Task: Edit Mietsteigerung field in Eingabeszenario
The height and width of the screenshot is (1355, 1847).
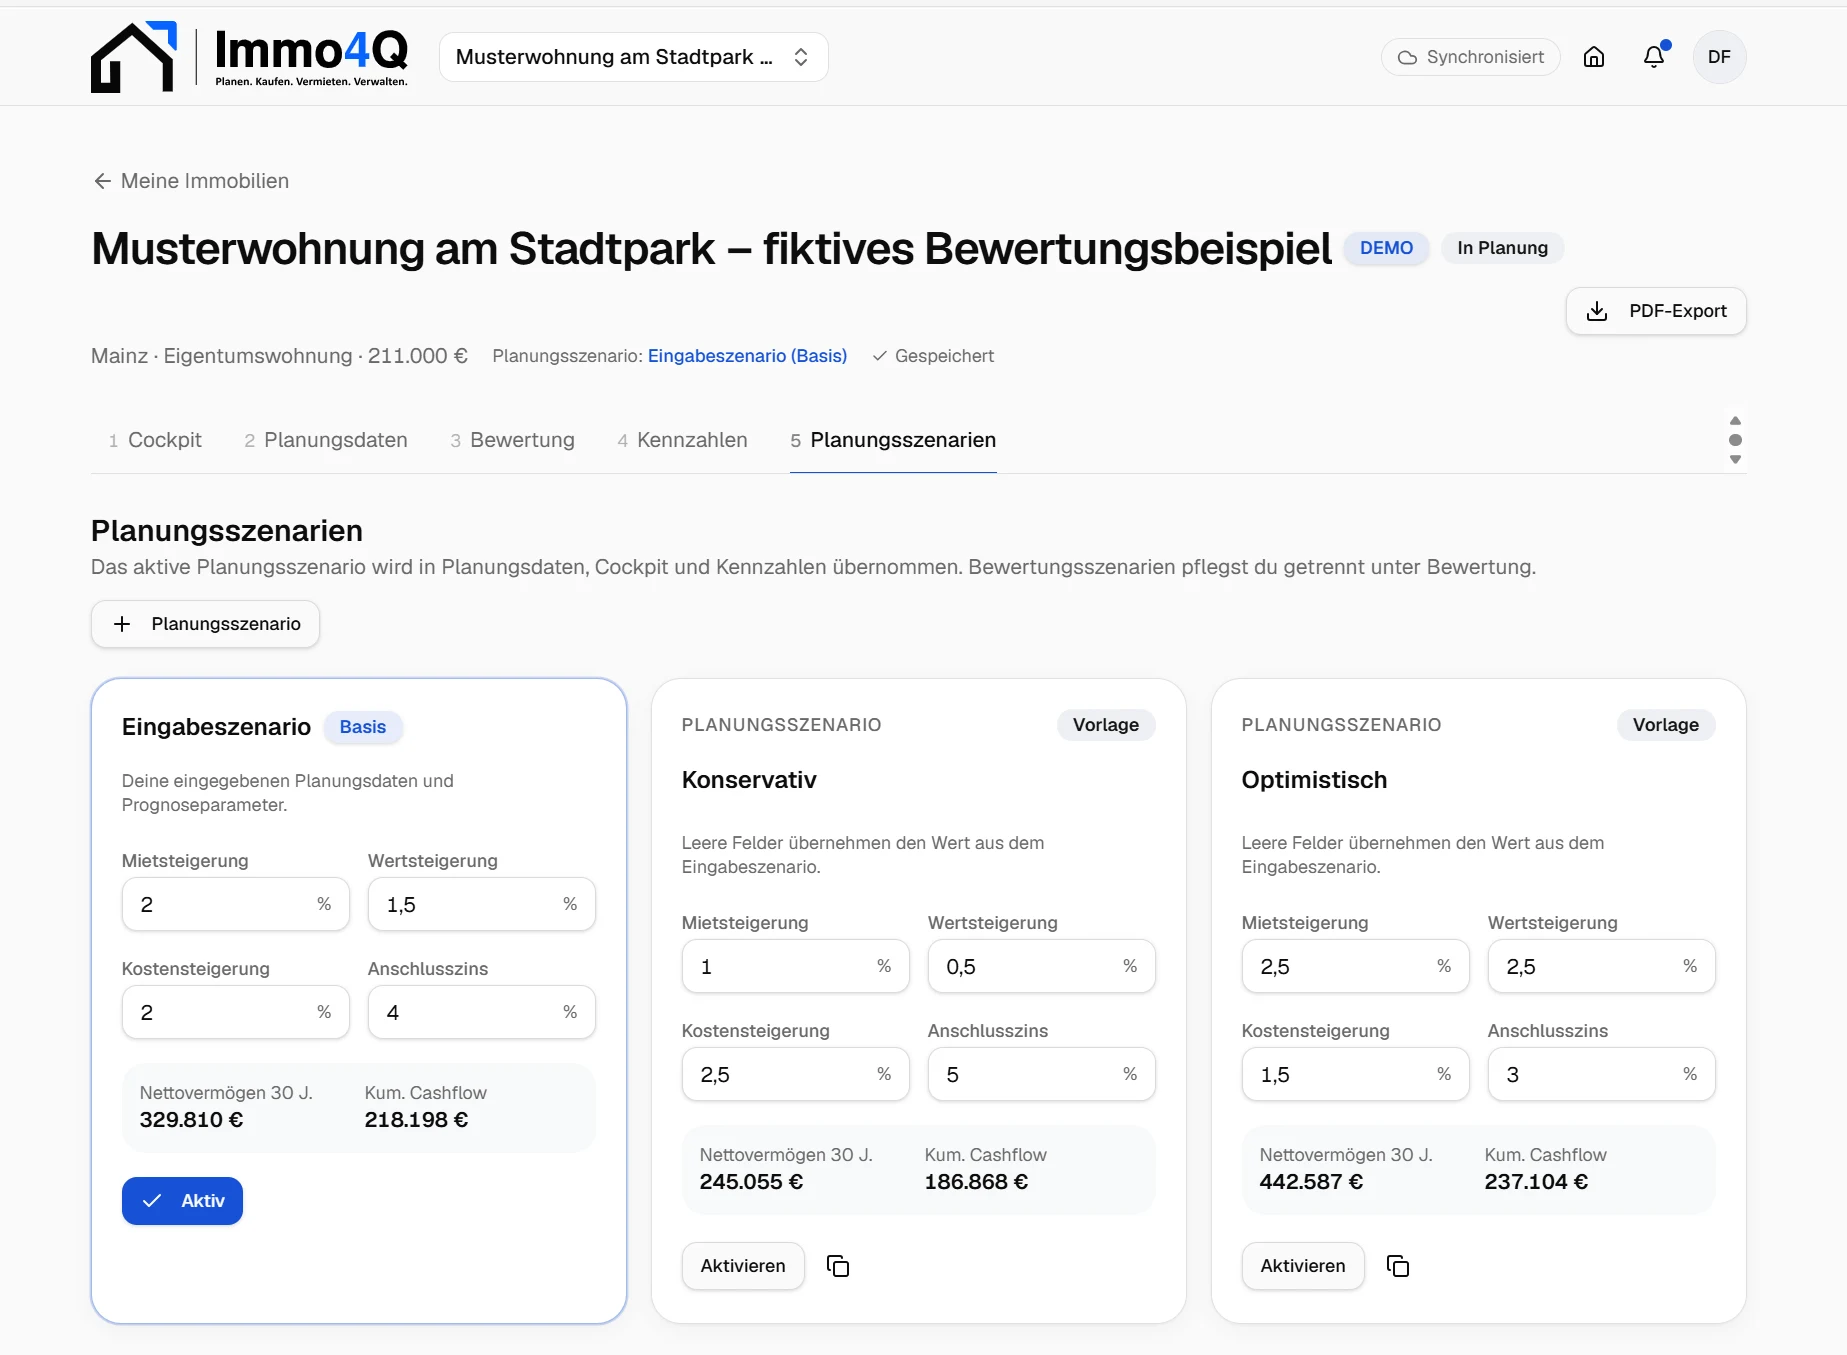Action: click(x=236, y=904)
